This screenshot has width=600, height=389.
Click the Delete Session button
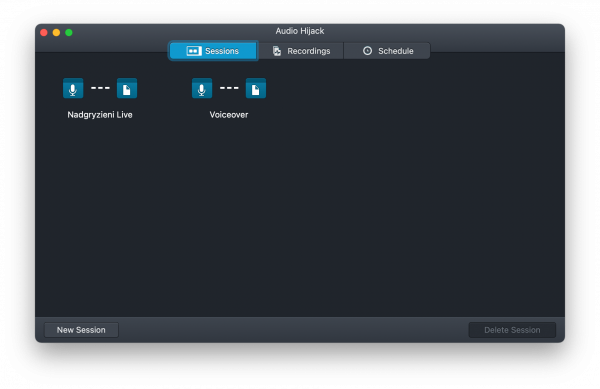click(x=512, y=330)
